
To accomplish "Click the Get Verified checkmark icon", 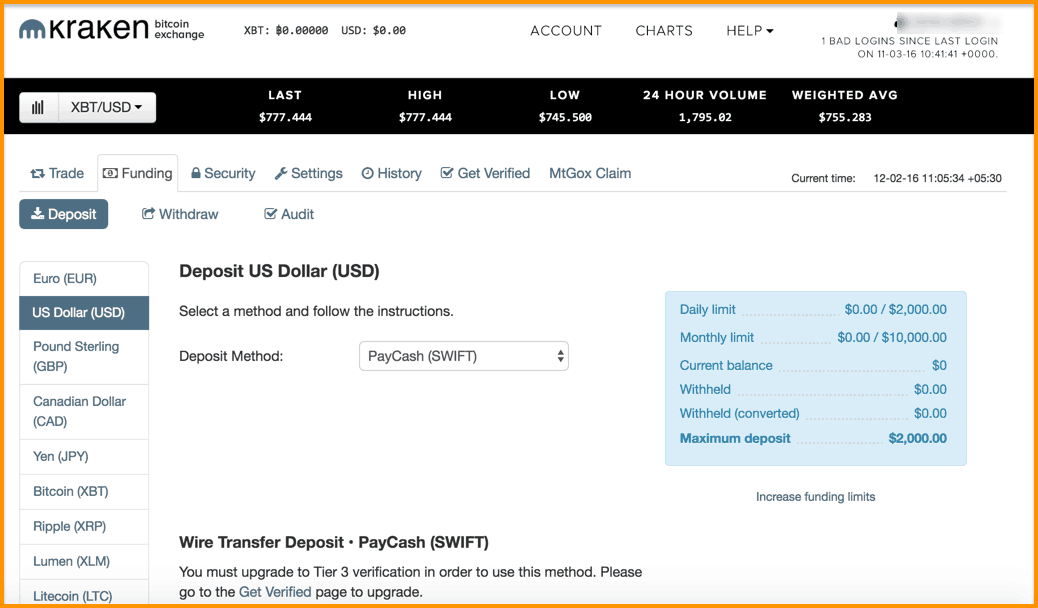I will (x=447, y=173).
